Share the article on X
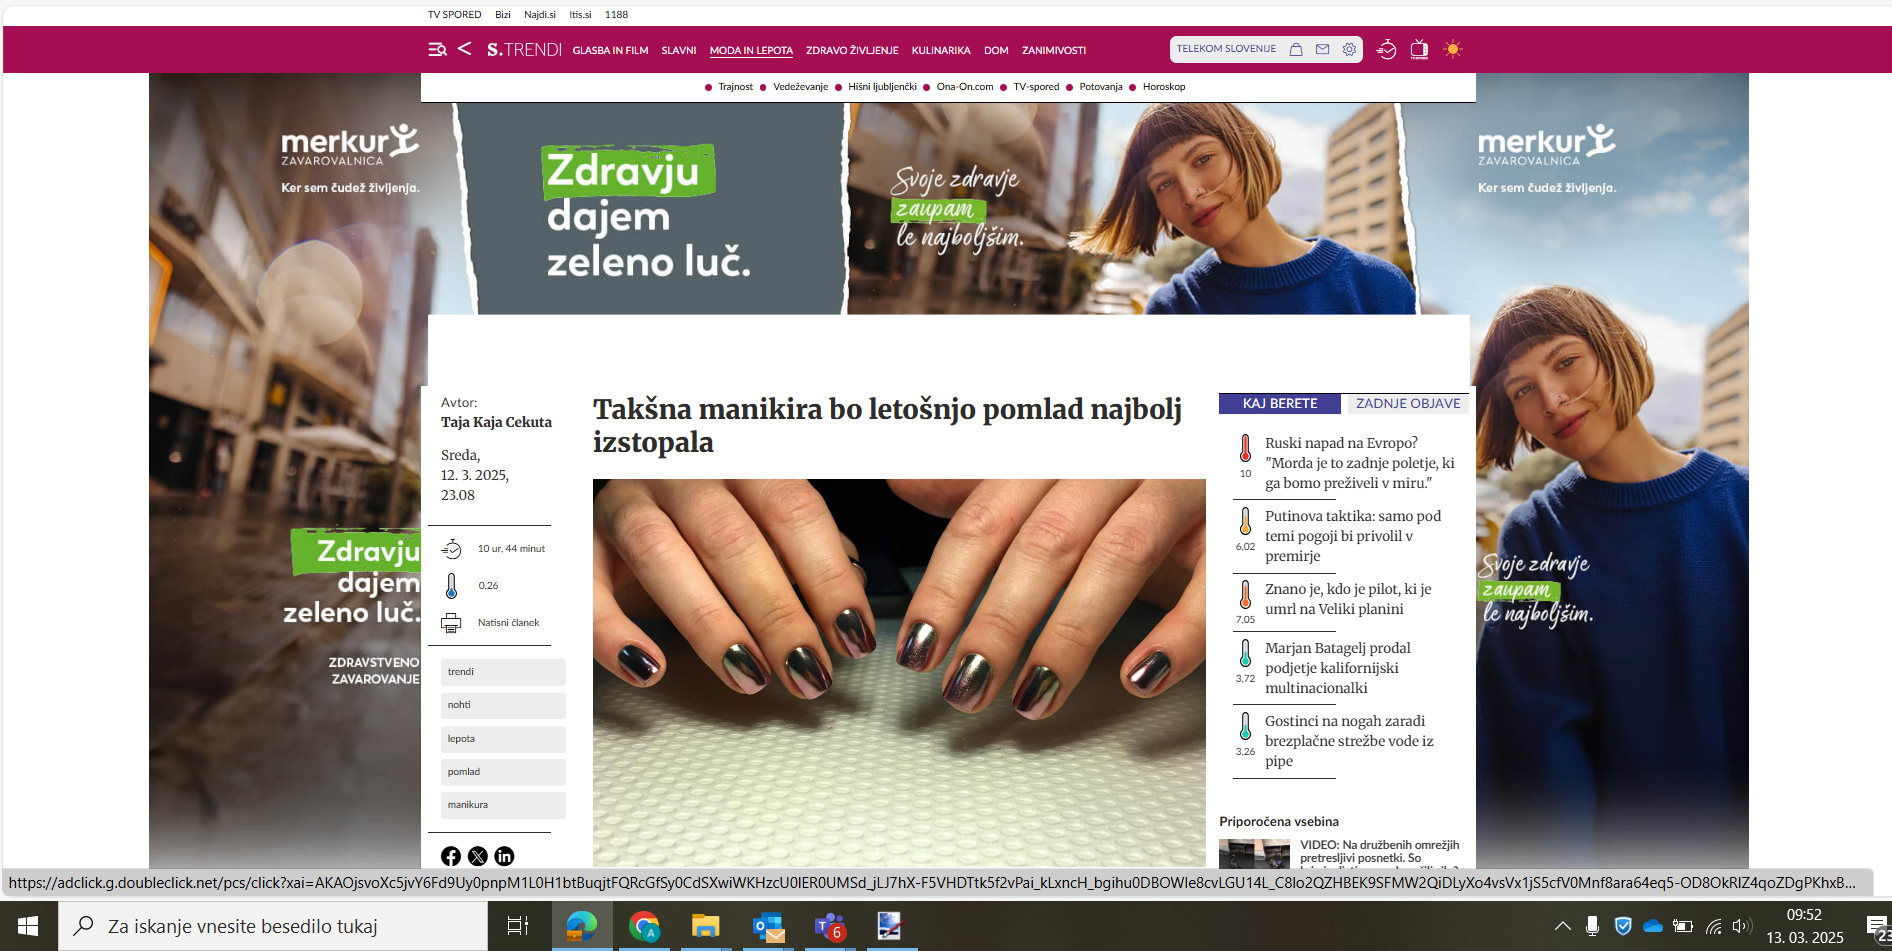The width and height of the screenshot is (1892, 951). (x=478, y=856)
